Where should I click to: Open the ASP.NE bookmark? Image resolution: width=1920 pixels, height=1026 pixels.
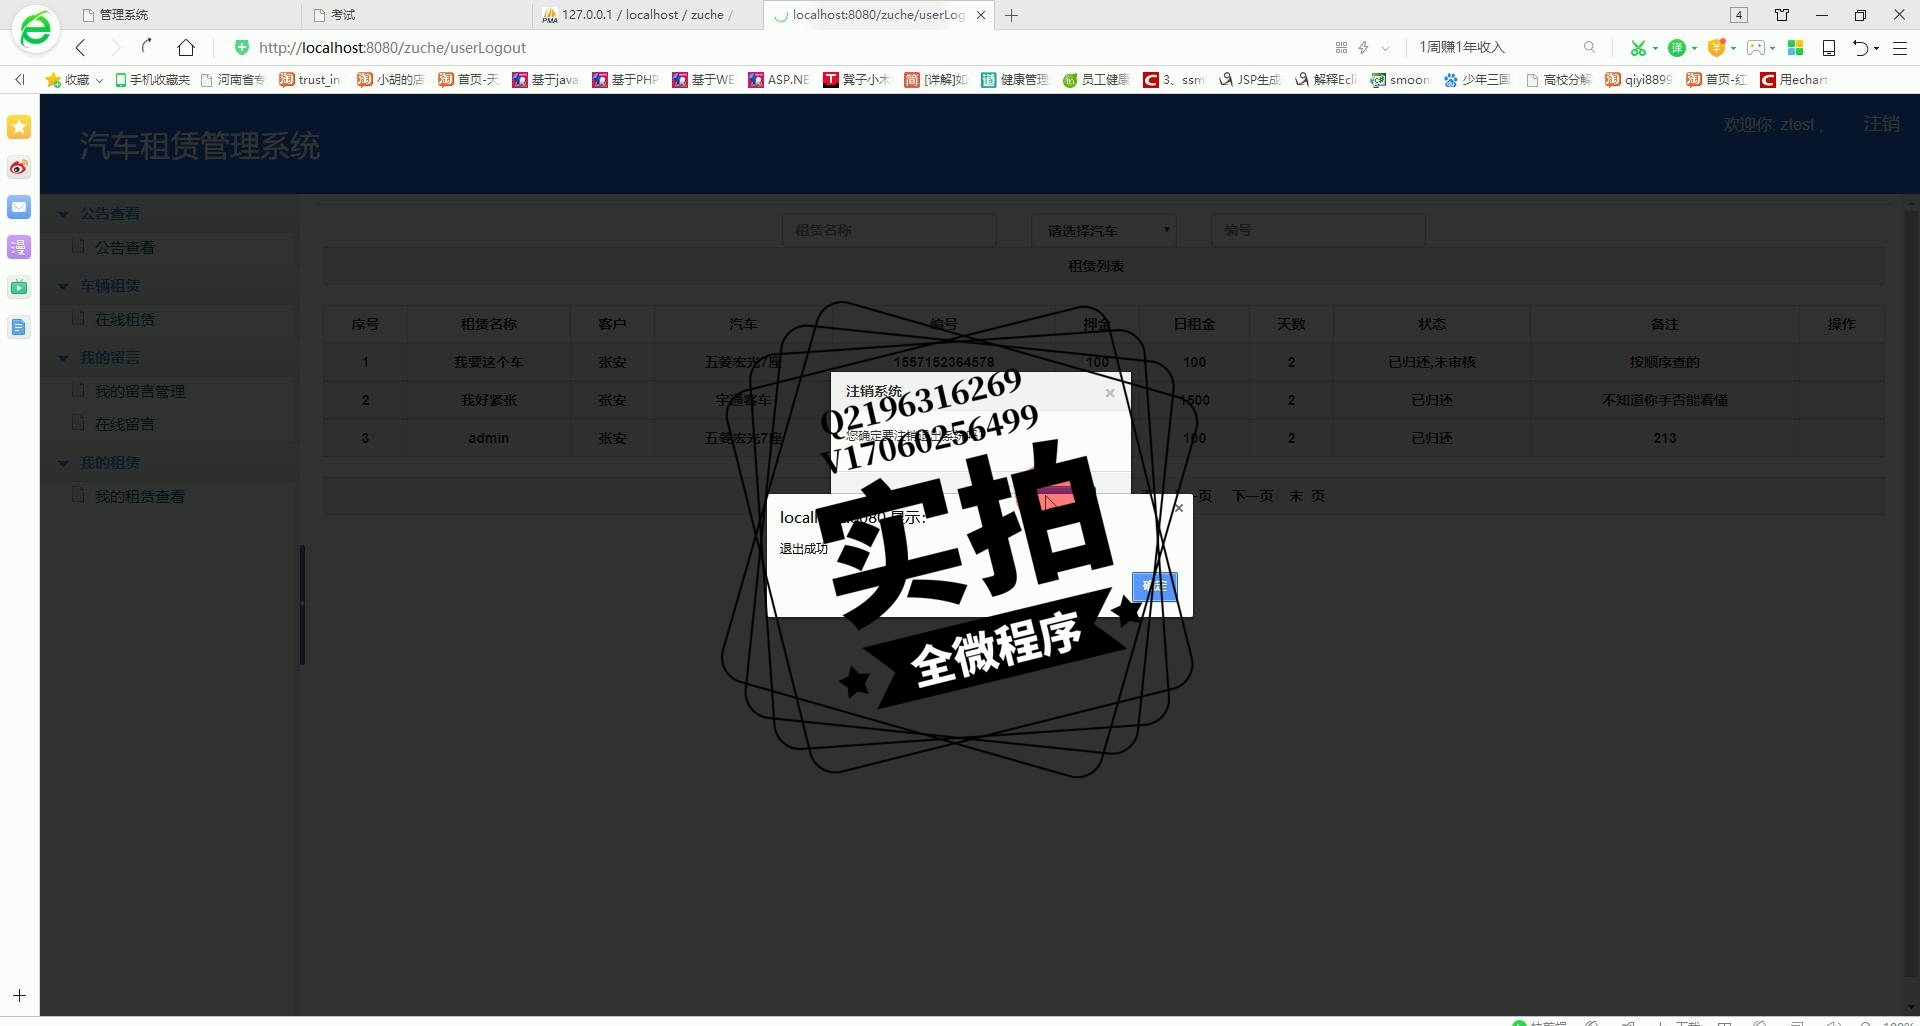click(778, 79)
